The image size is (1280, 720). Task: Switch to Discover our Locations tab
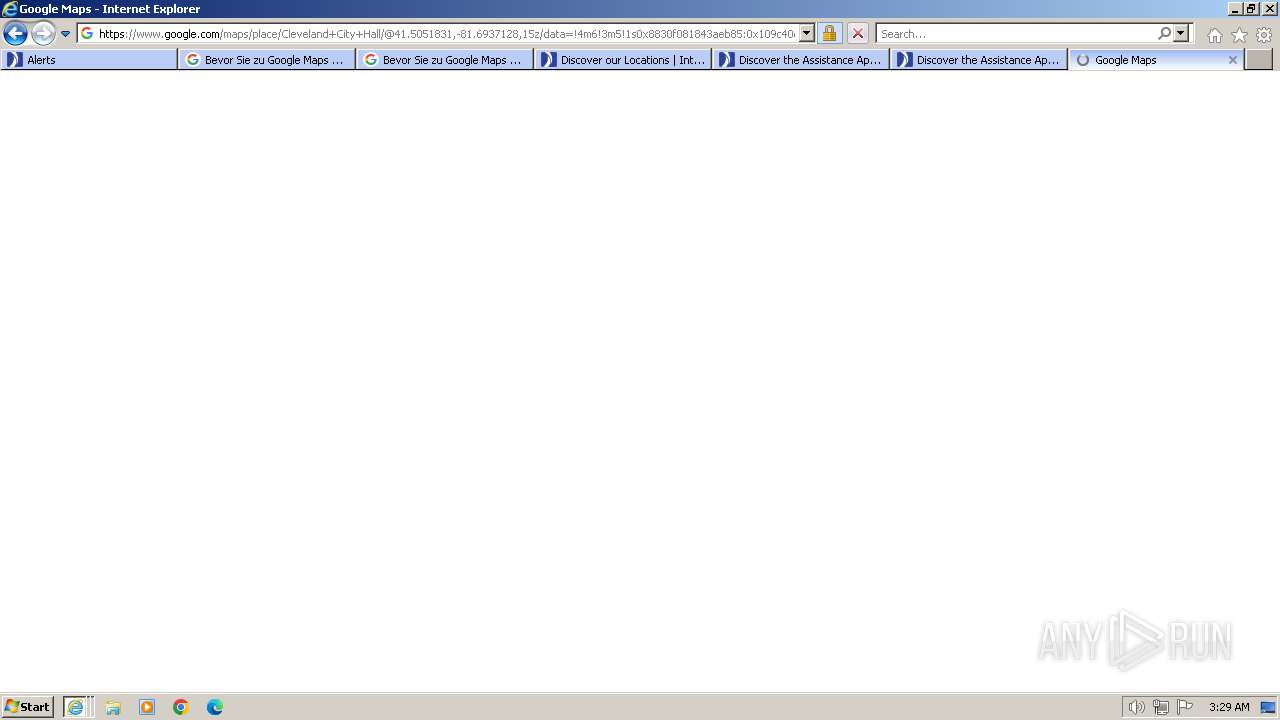click(x=623, y=60)
